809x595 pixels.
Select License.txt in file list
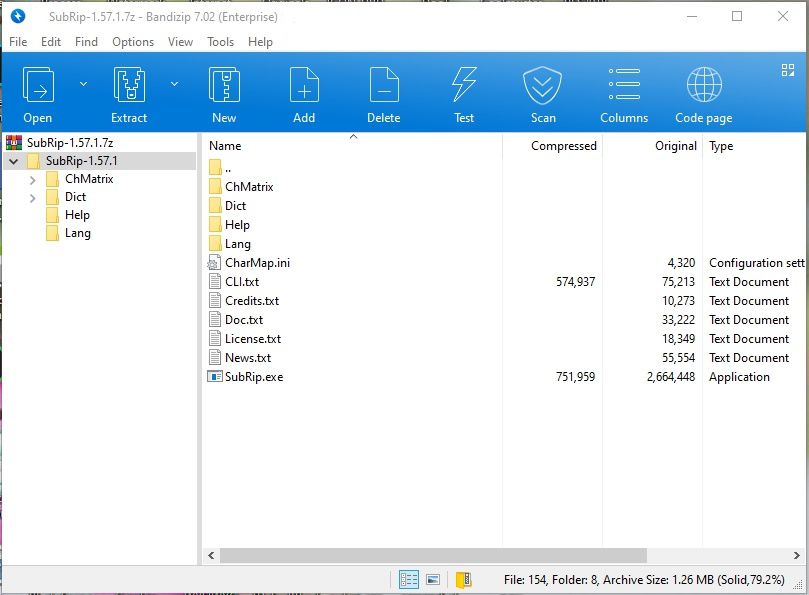point(253,339)
